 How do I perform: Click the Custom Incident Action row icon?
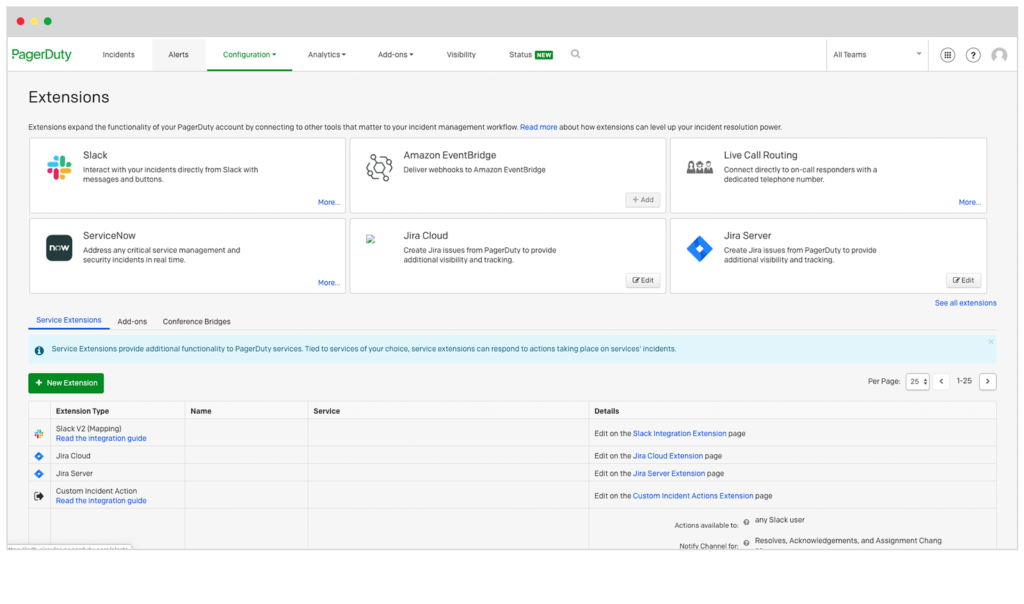coord(39,496)
